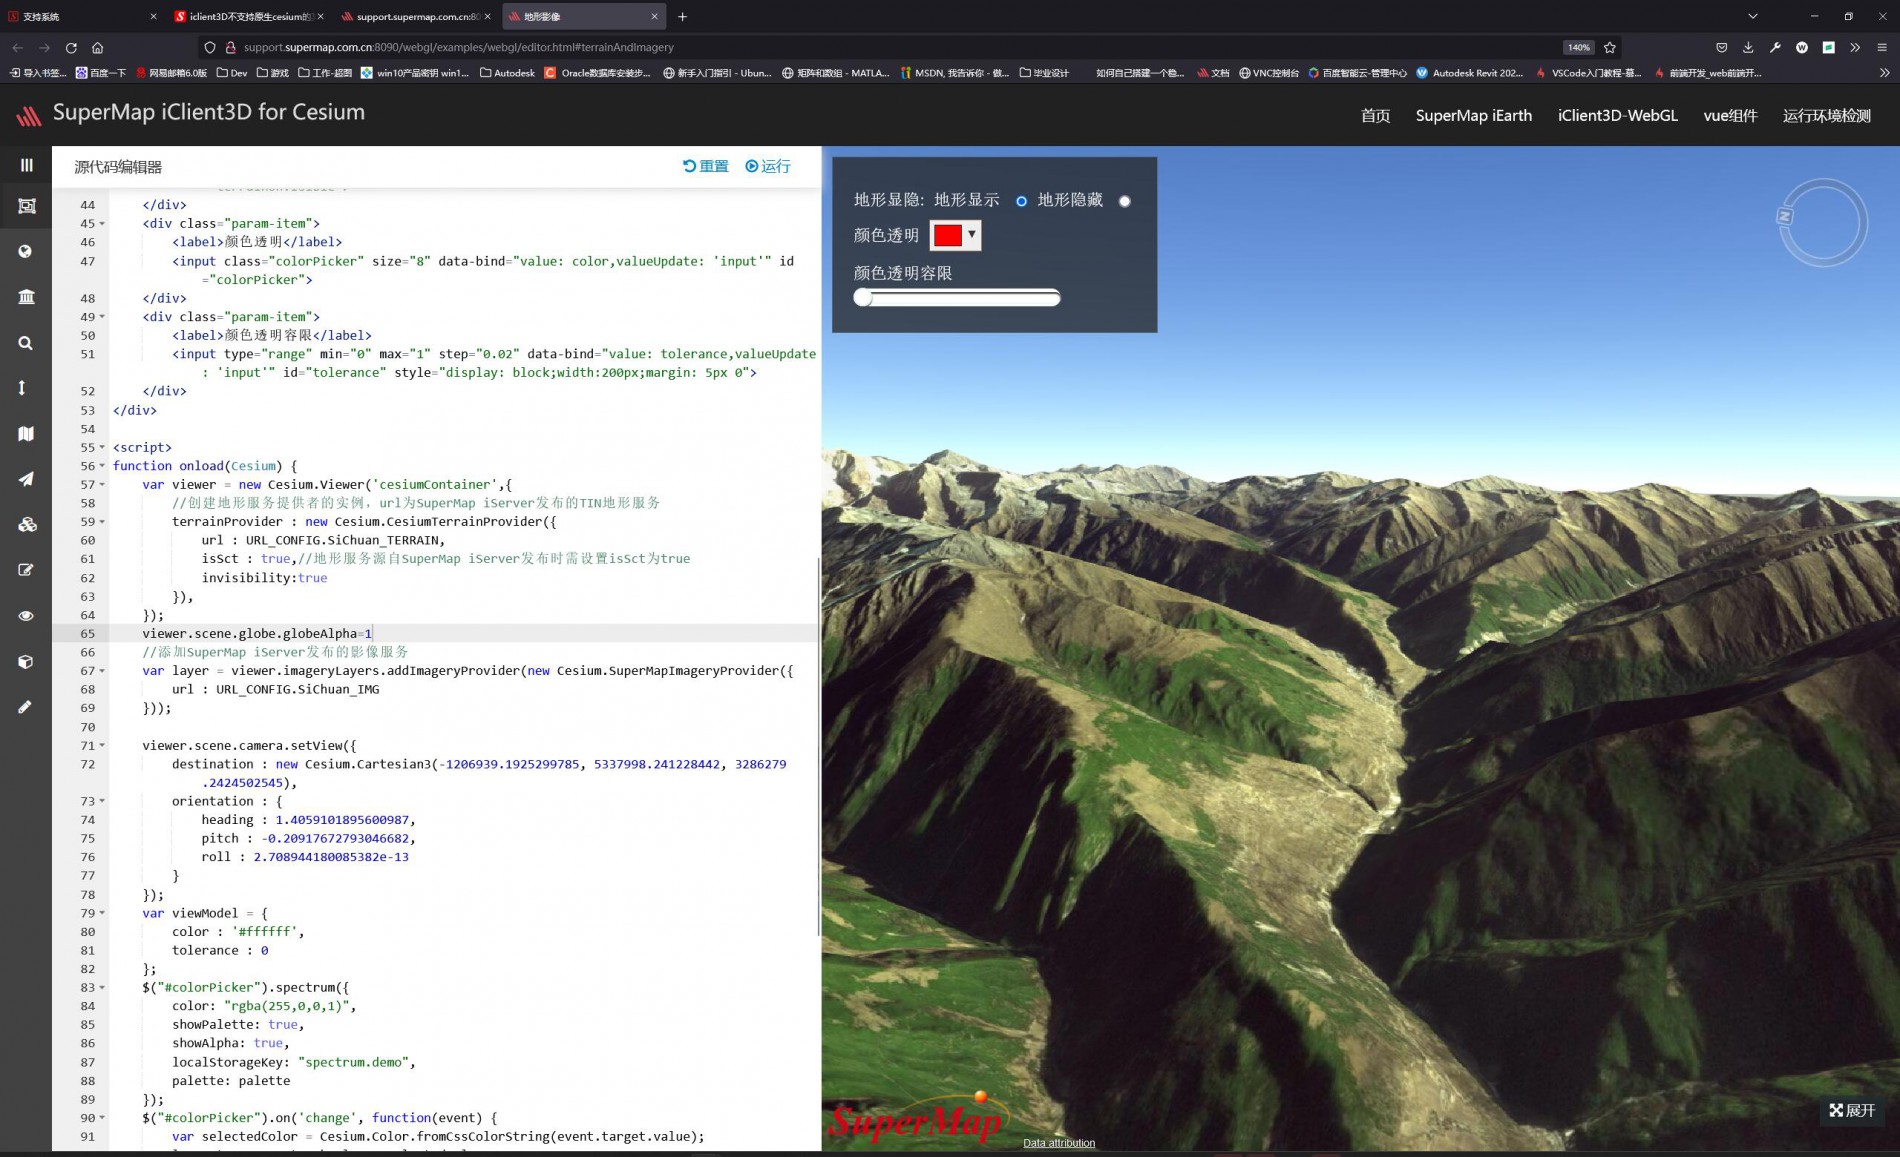
Task: Switch to the 支持系统 browser tab
Action: pos(80,16)
